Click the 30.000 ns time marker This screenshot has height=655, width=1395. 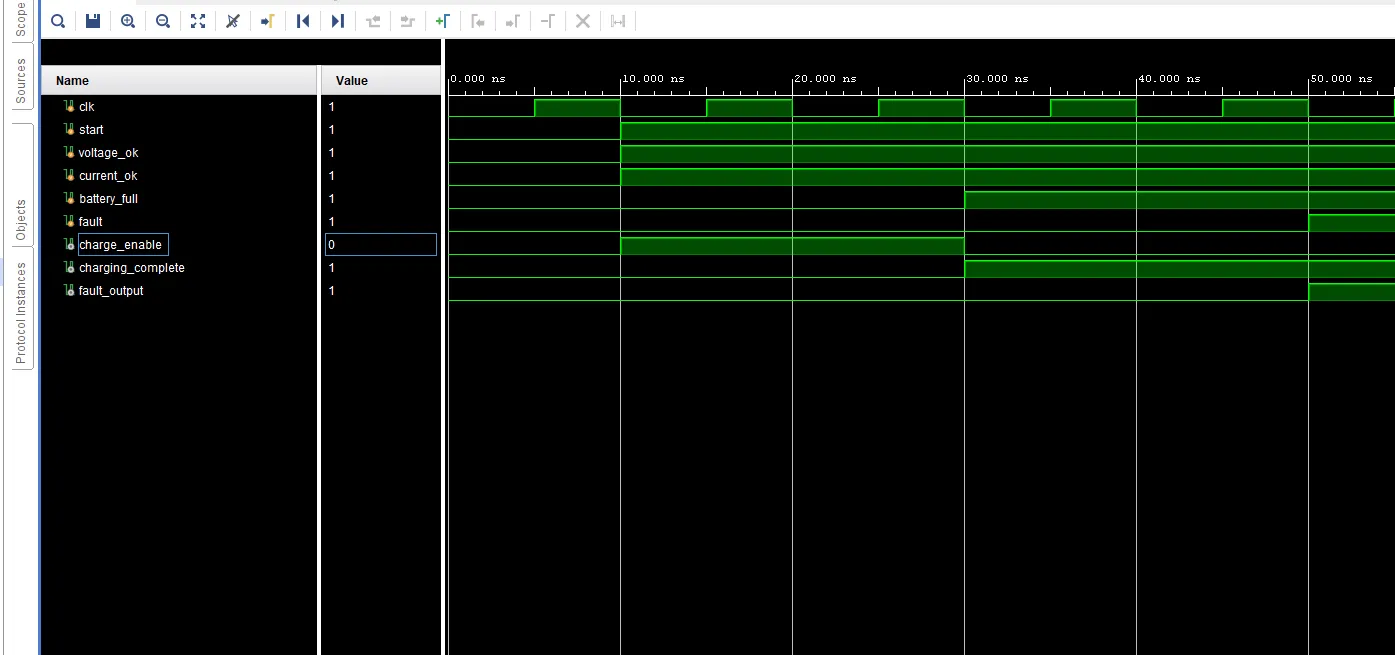(x=998, y=78)
